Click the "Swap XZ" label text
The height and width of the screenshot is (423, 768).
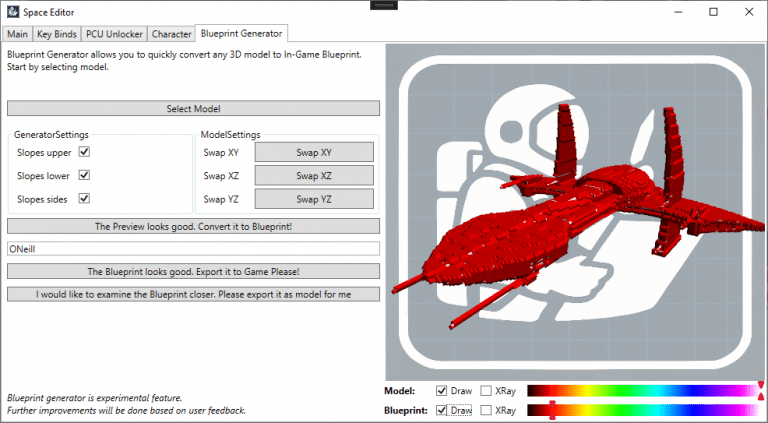pyautogui.click(x=221, y=176)
